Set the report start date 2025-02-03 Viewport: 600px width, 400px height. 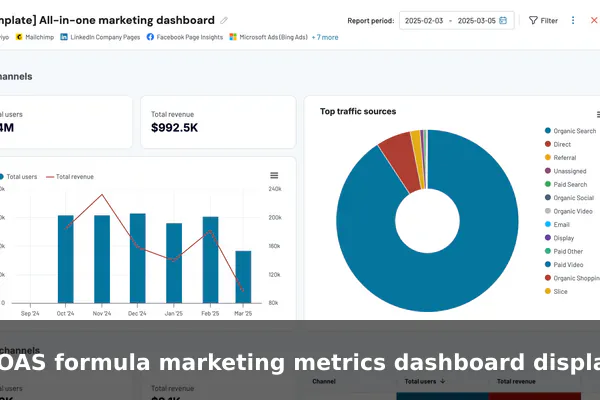tap(424, 21)
